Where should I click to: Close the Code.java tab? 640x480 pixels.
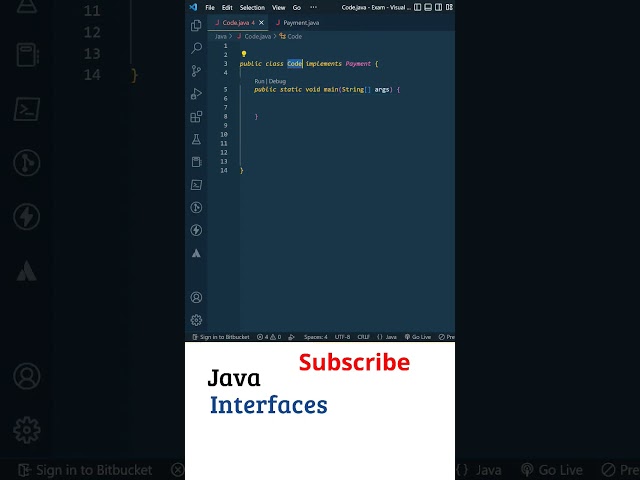pos(262,23)
